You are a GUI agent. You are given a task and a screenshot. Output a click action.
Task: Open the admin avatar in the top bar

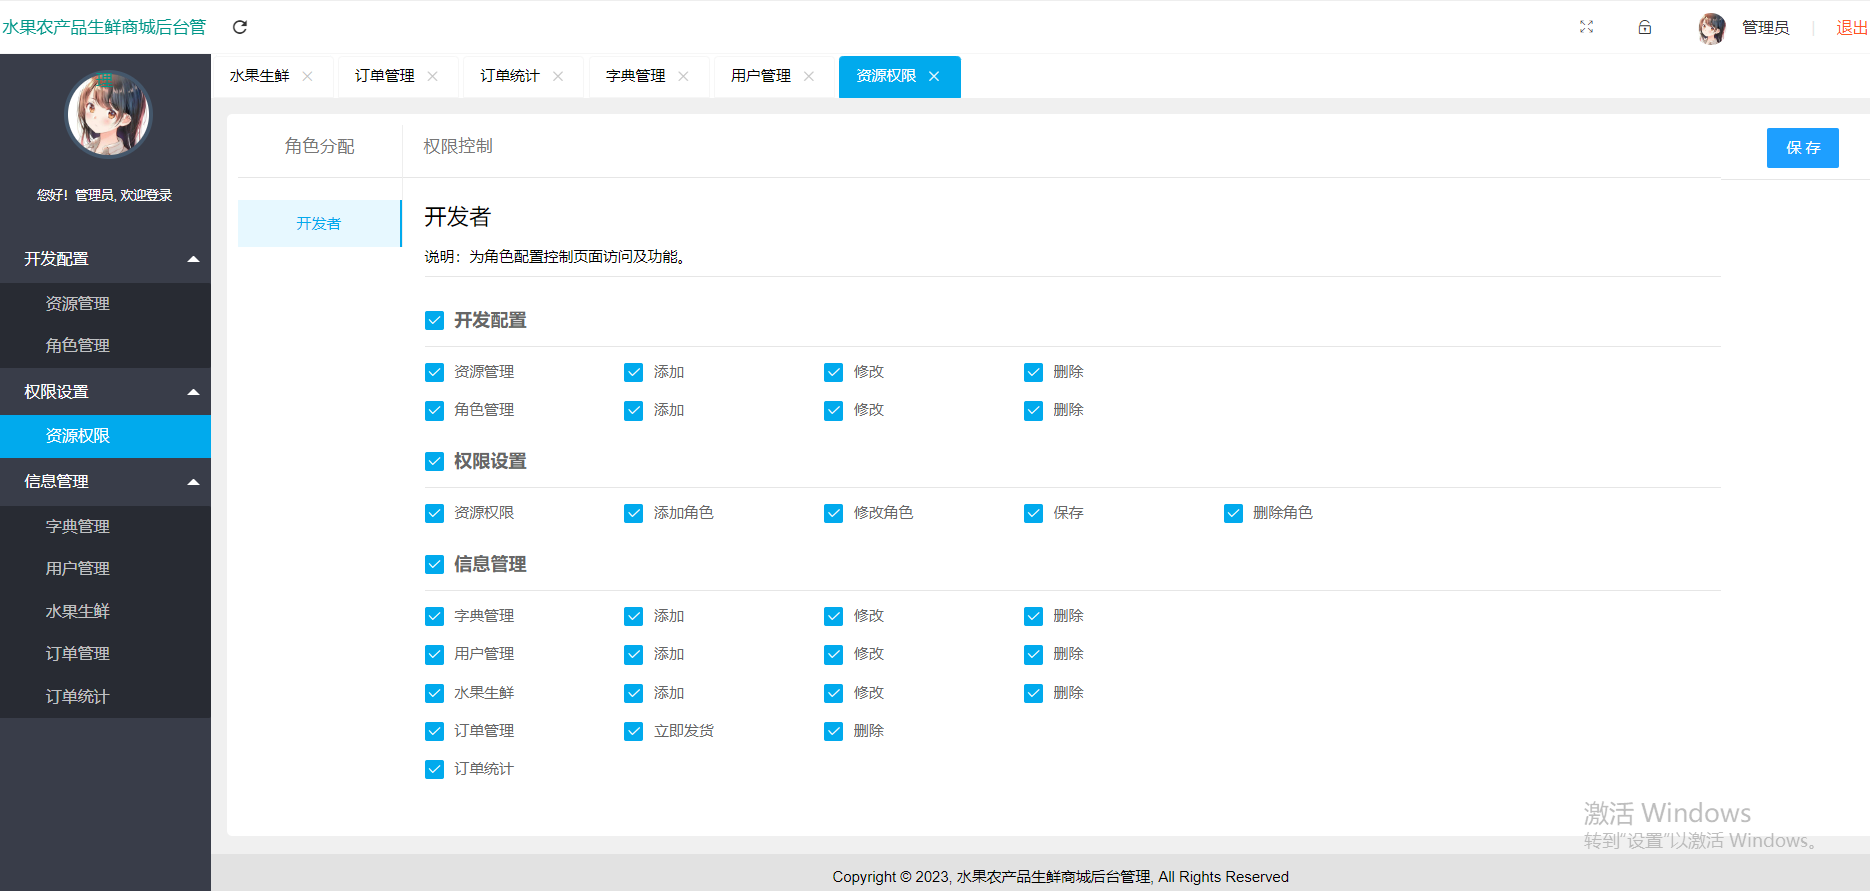coord(1712,28)
